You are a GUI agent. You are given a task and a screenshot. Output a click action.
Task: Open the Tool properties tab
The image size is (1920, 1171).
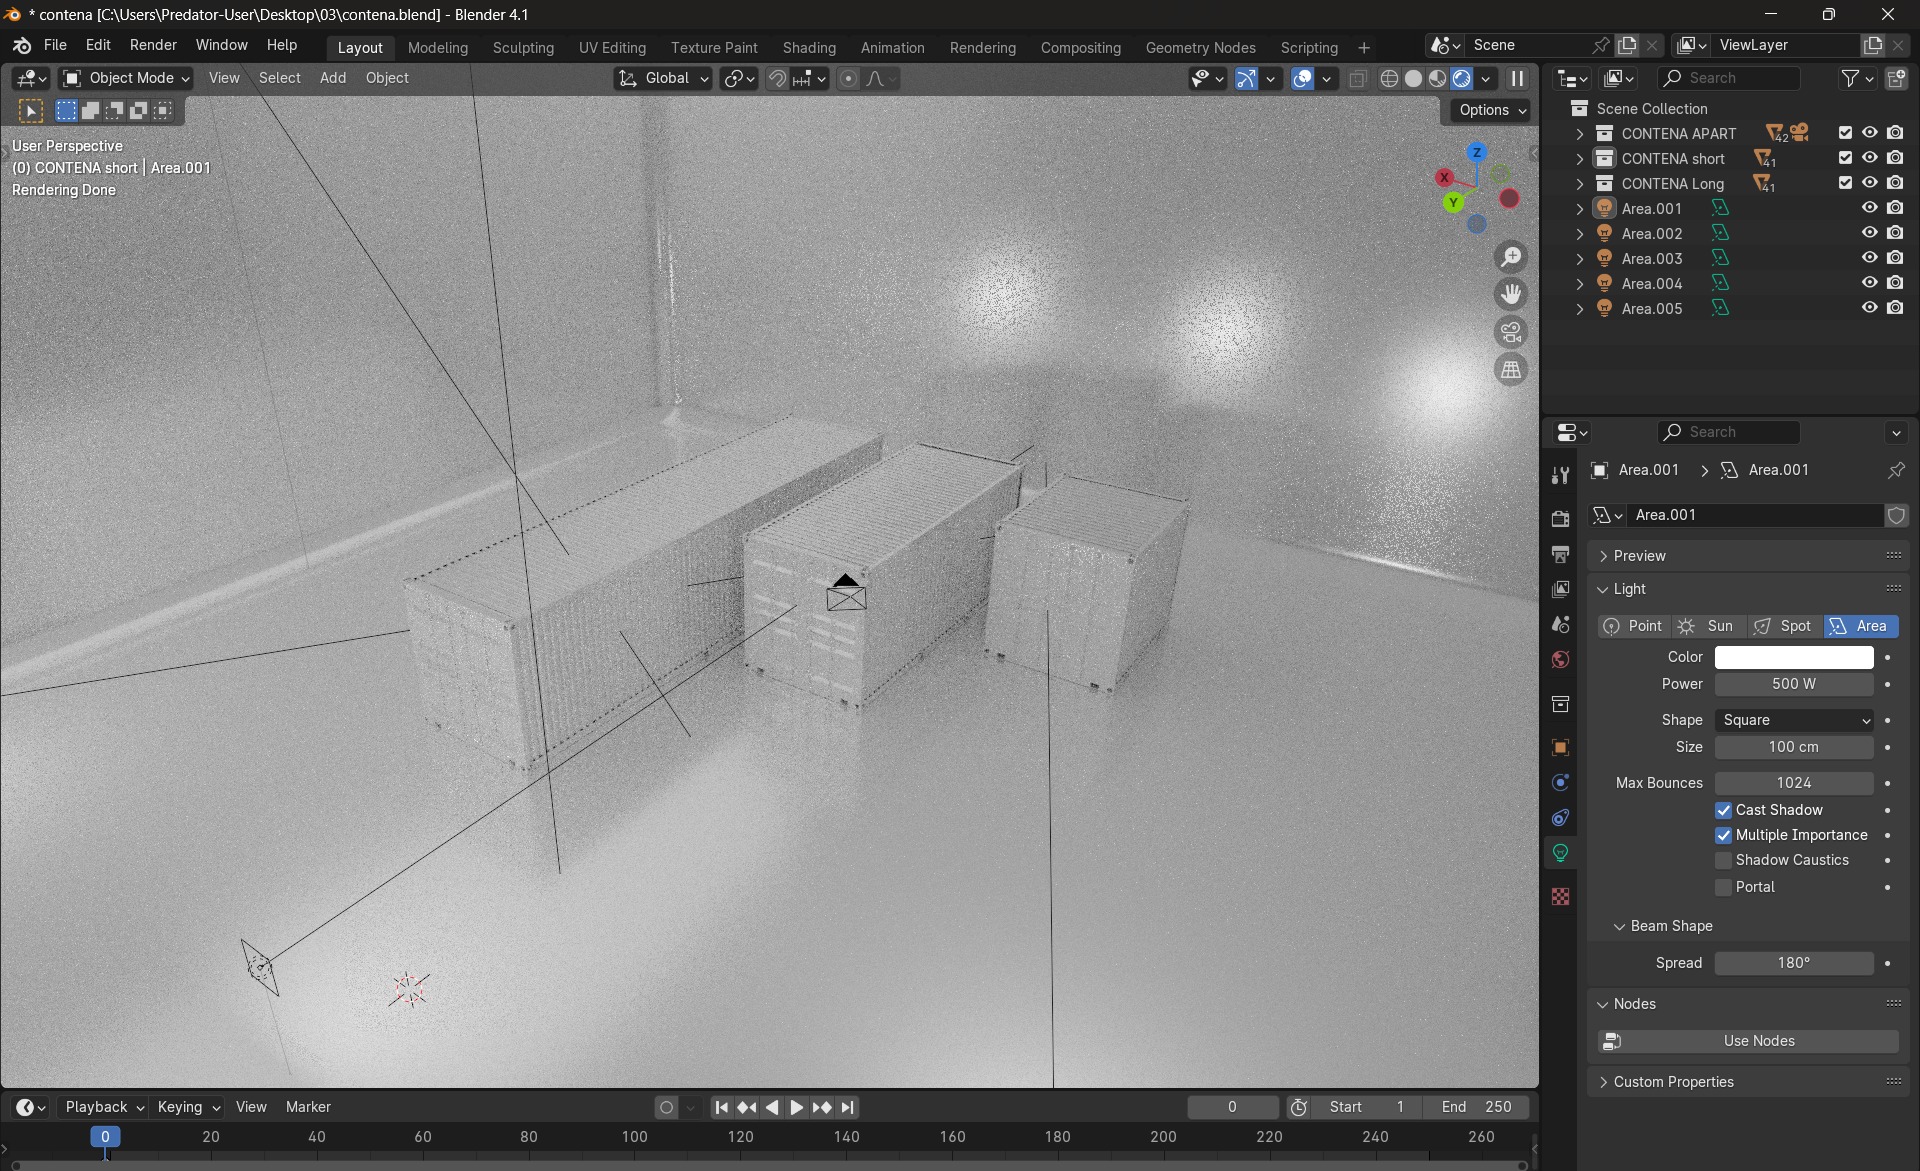tap(1560, 476)
